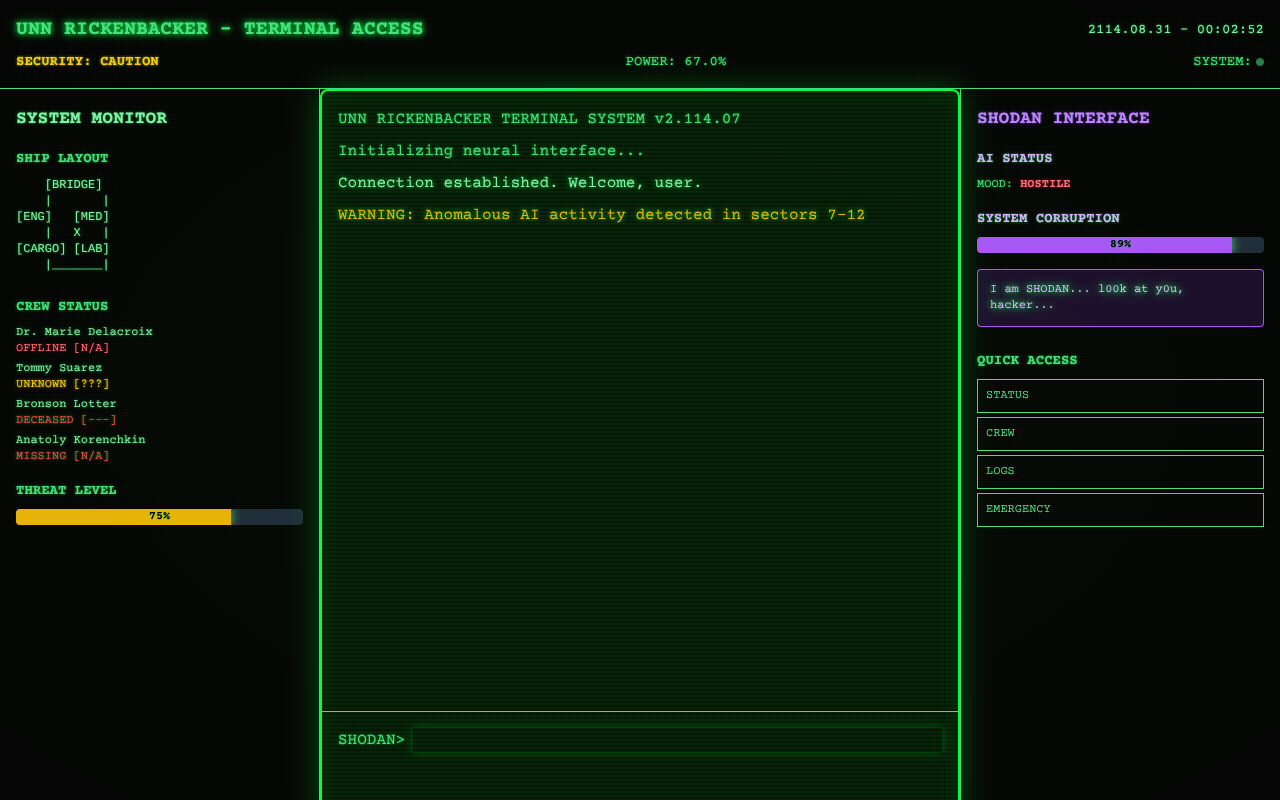Trigger the EMERGENCY quick access command
Screen dimensions: 1280x800
(x=1119, y=509)
